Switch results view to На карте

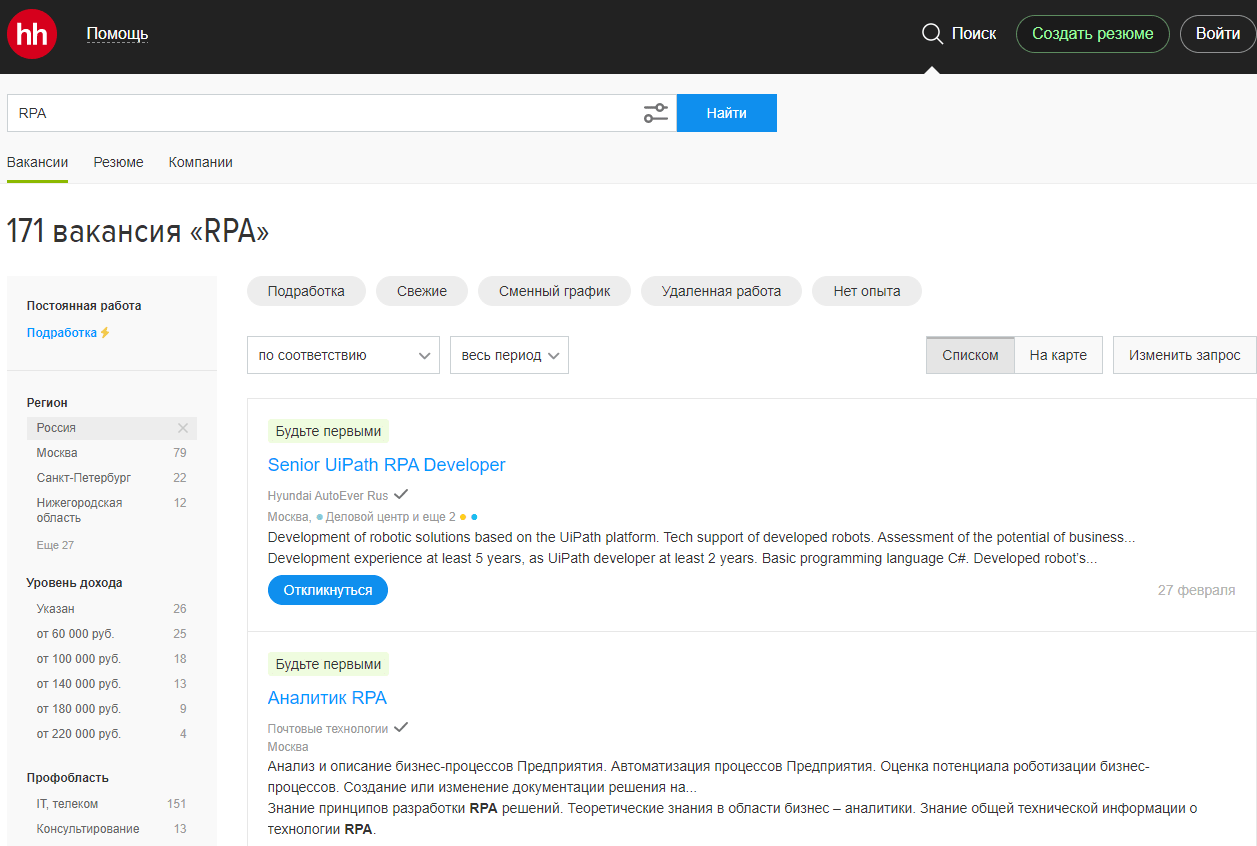coord(1058,355)
